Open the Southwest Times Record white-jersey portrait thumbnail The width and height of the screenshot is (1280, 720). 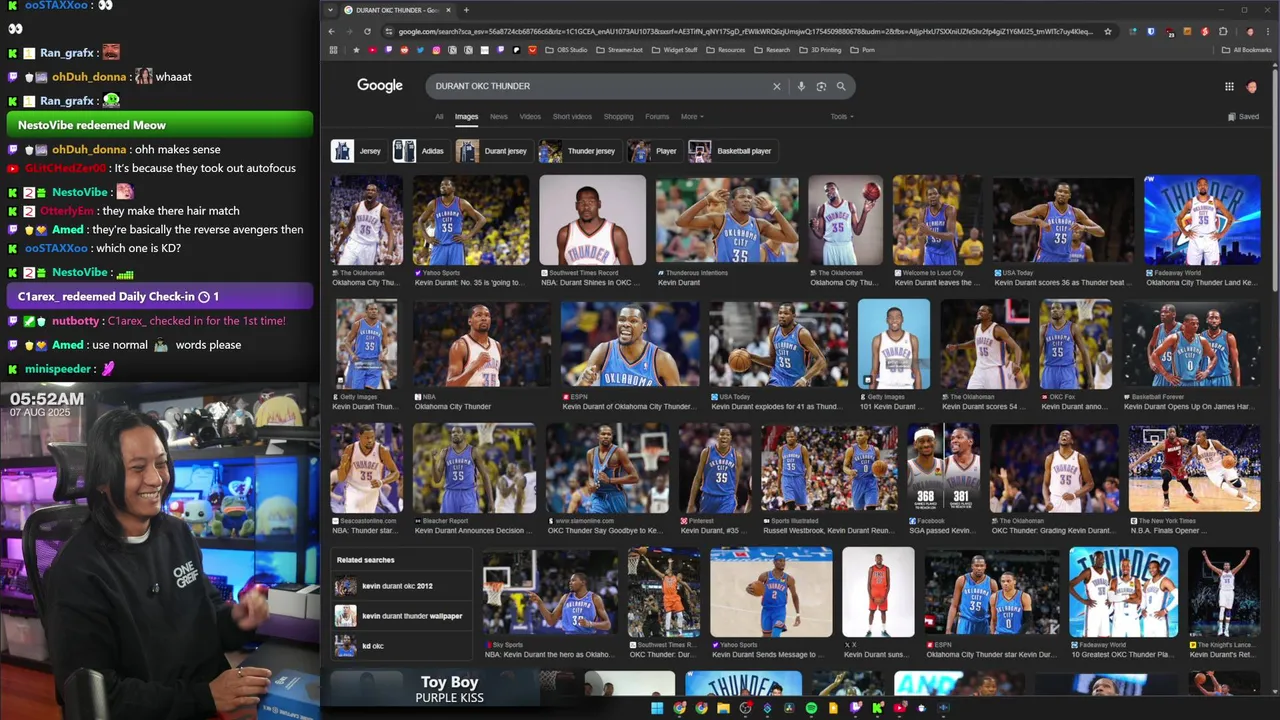pyautogui.click(x=593, y=220)
